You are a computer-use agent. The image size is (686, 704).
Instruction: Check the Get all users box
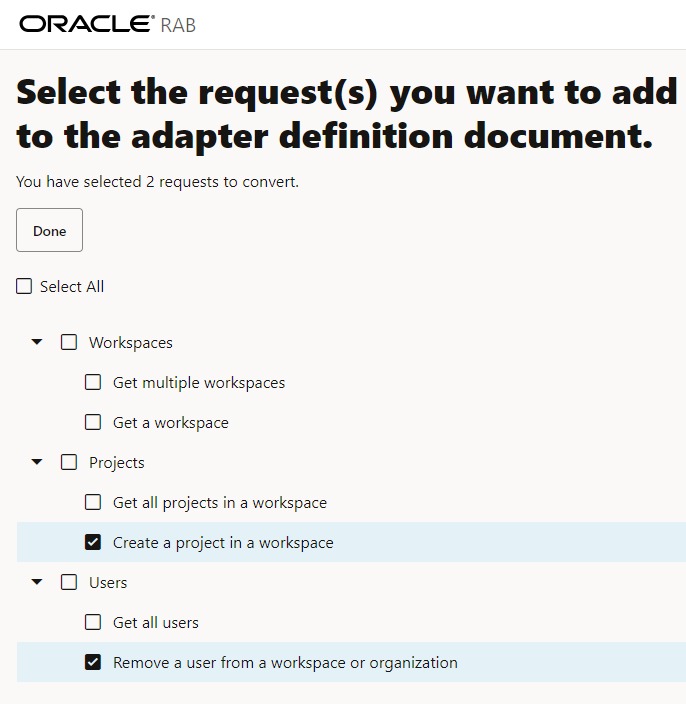point(93,622)
